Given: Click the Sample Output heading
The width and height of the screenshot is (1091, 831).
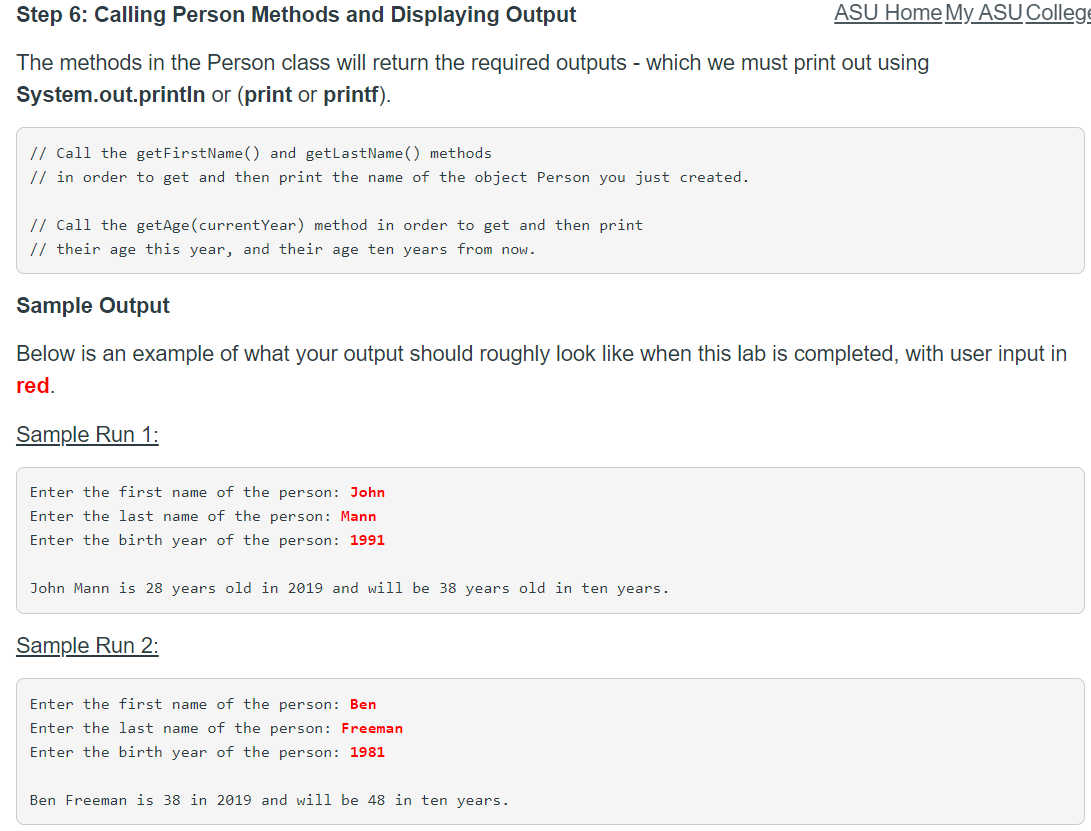Looking at the screenshot, I should (x=92, y=305).
